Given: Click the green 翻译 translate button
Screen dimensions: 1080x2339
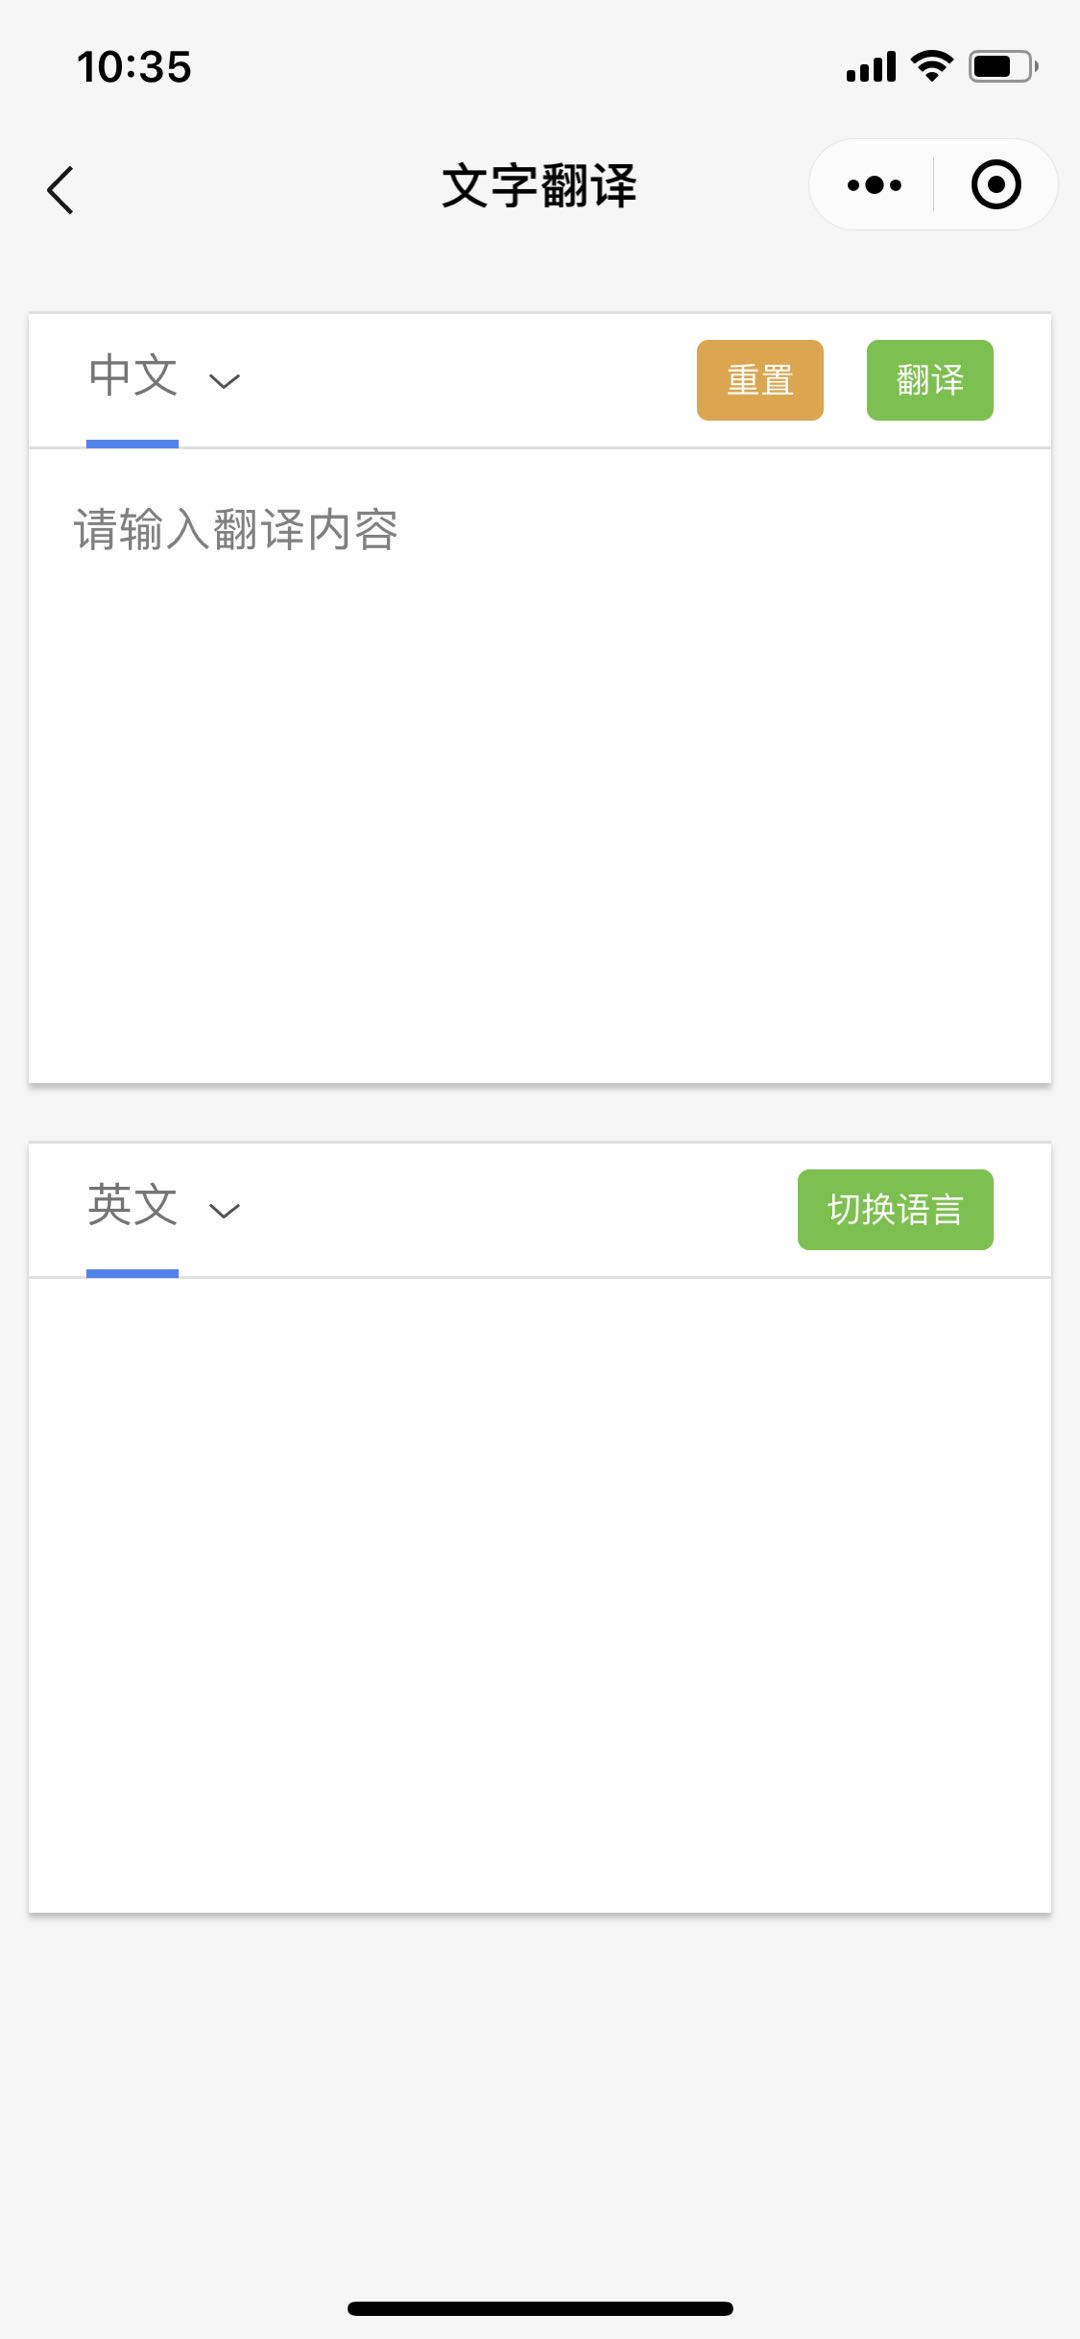Looking at the screenshot, I should (x=930, y=380).
